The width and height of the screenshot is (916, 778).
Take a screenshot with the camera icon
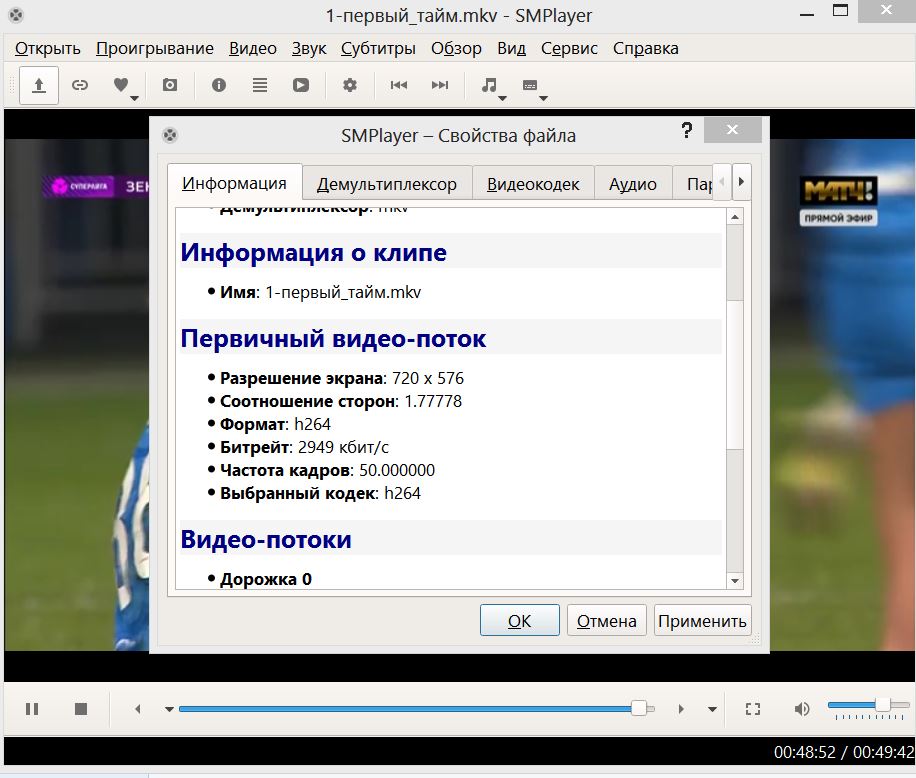pyautogui.click(x=170, y=86)
